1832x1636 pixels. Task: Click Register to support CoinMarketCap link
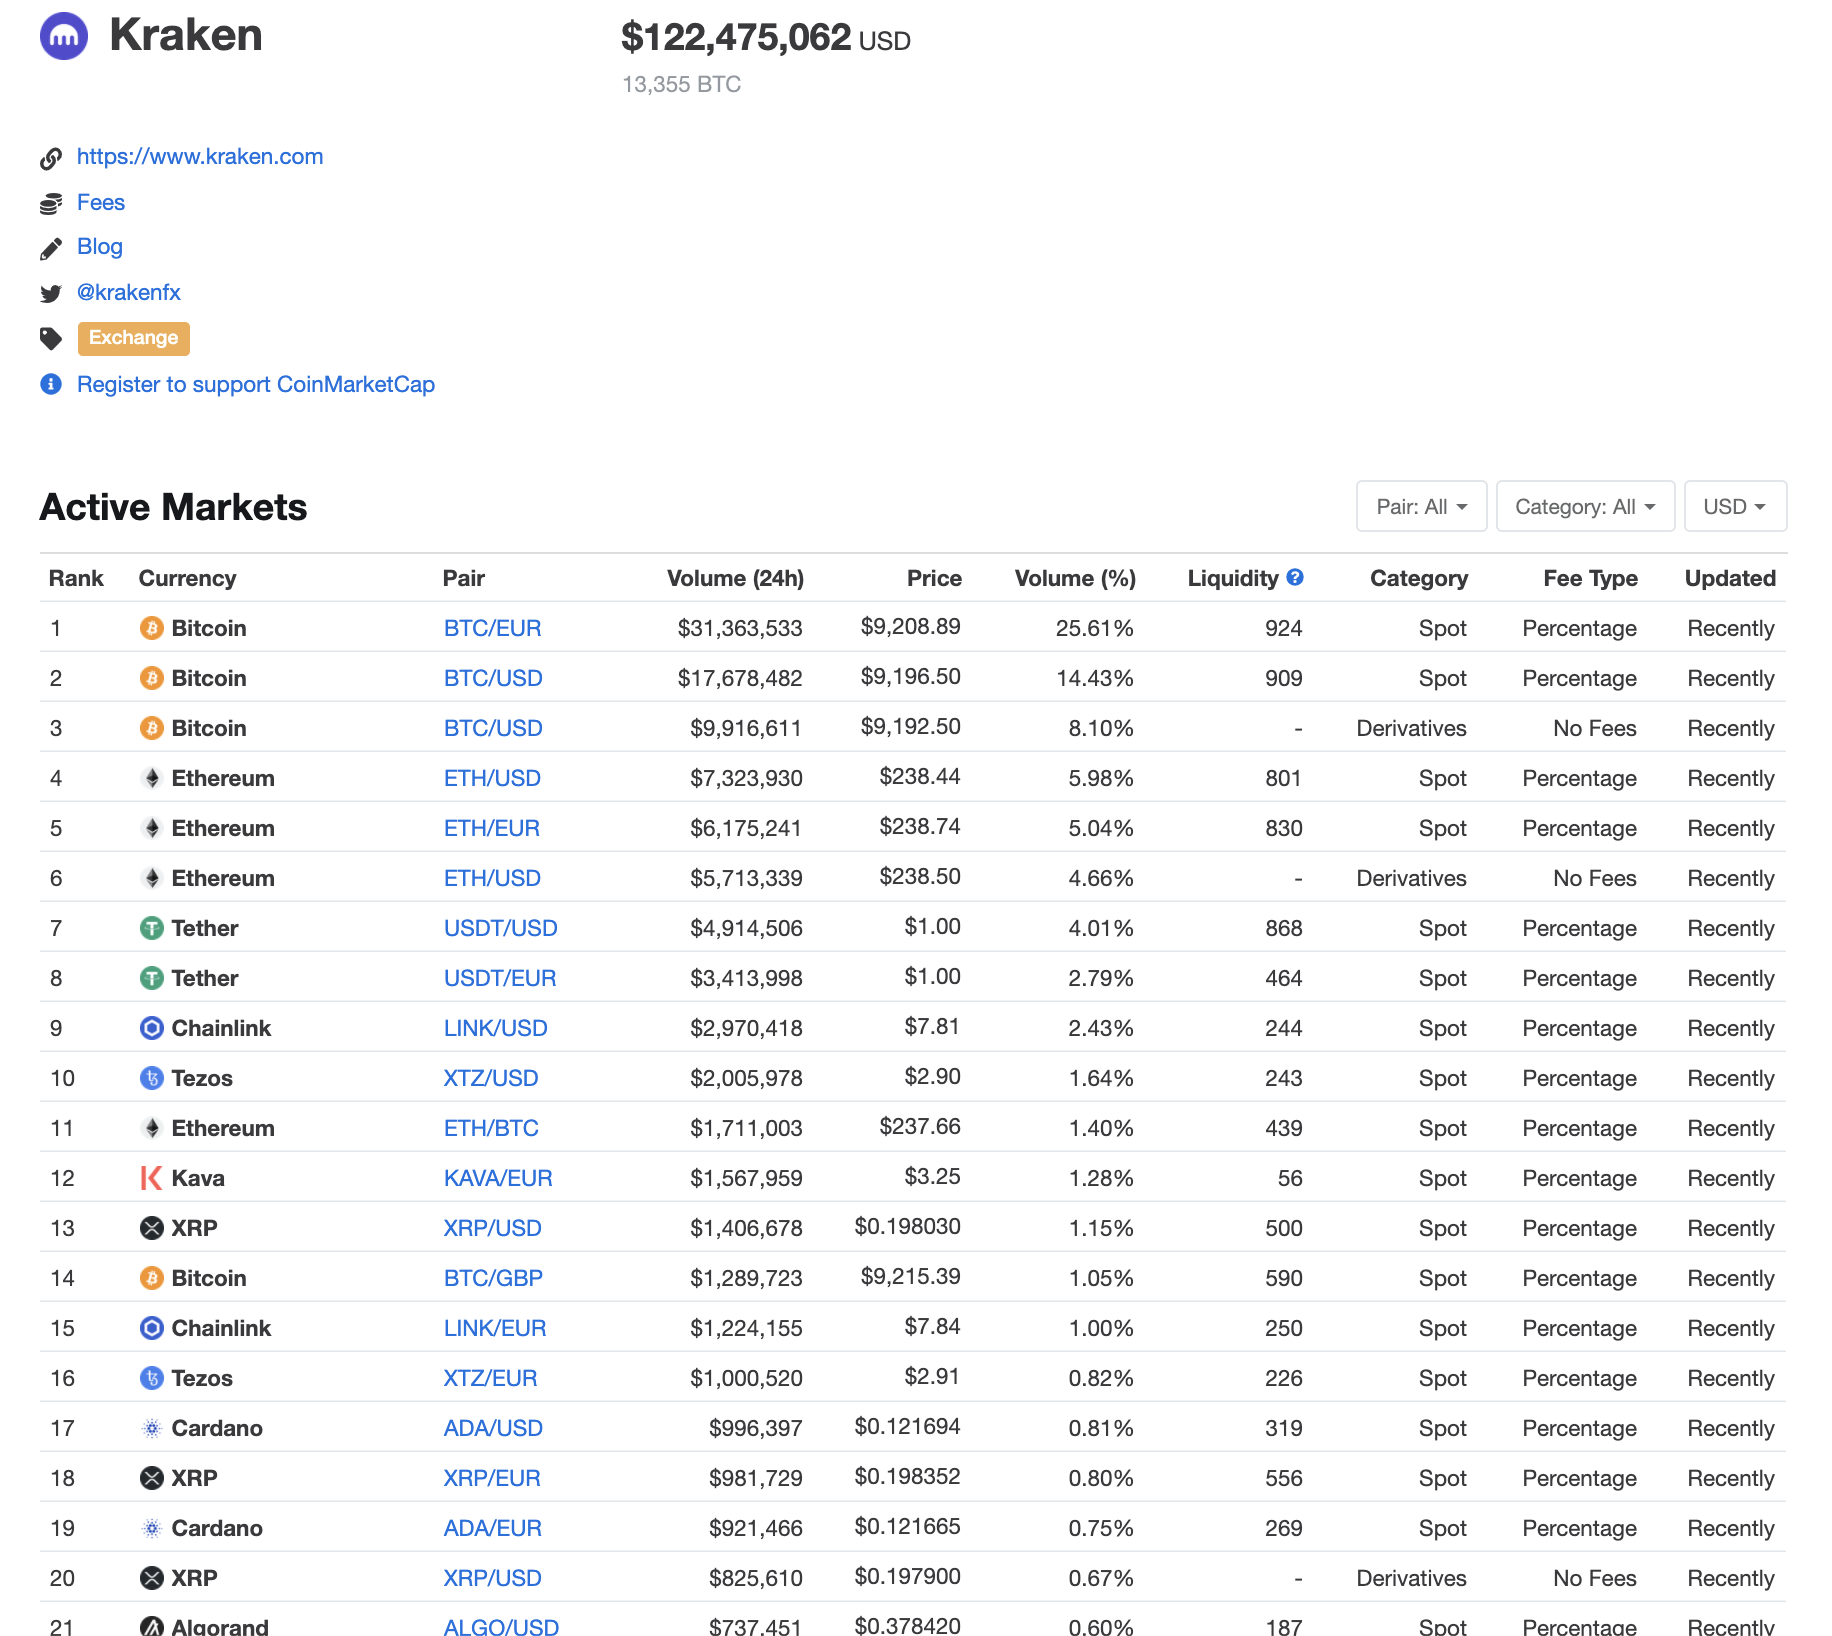256,385
